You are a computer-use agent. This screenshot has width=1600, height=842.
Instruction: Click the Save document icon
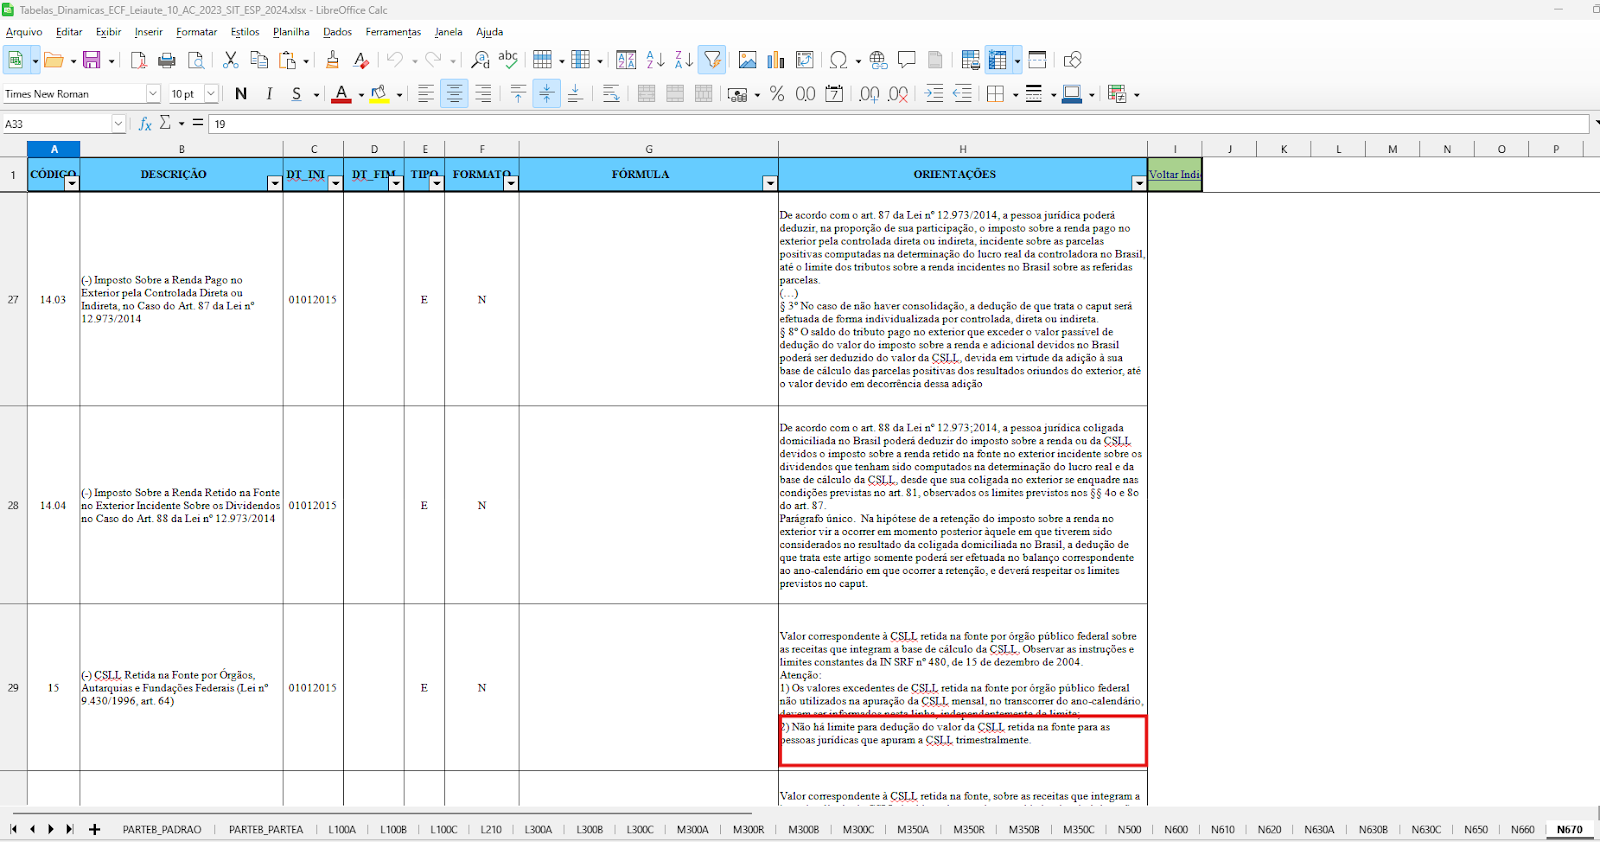click(91, 60)
